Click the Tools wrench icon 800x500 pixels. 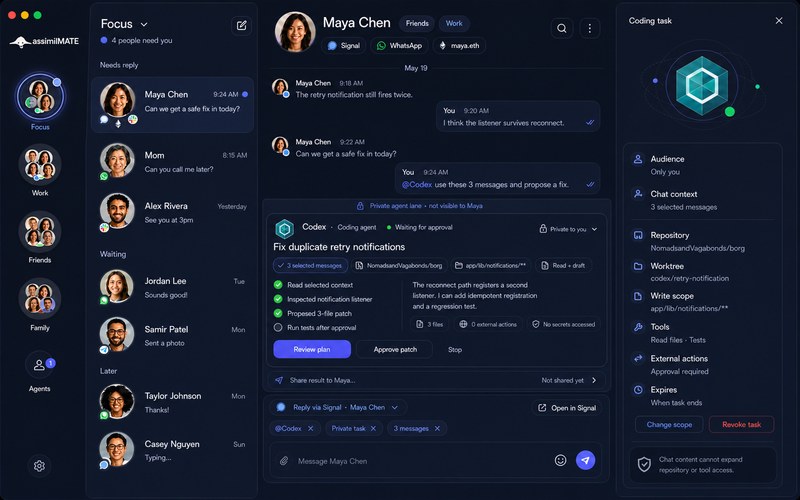click(638, 327)
